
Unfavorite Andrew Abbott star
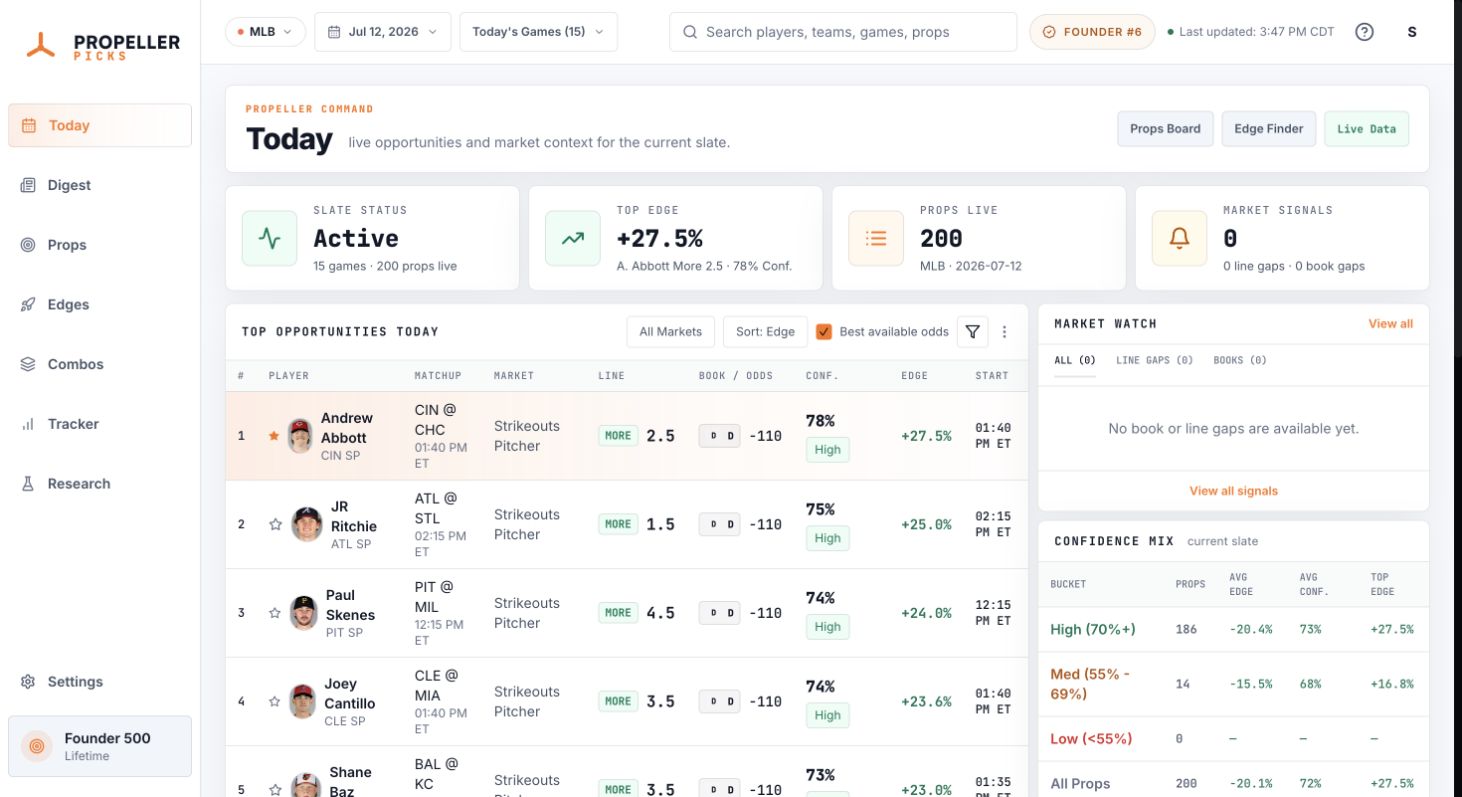coord(274,436)
